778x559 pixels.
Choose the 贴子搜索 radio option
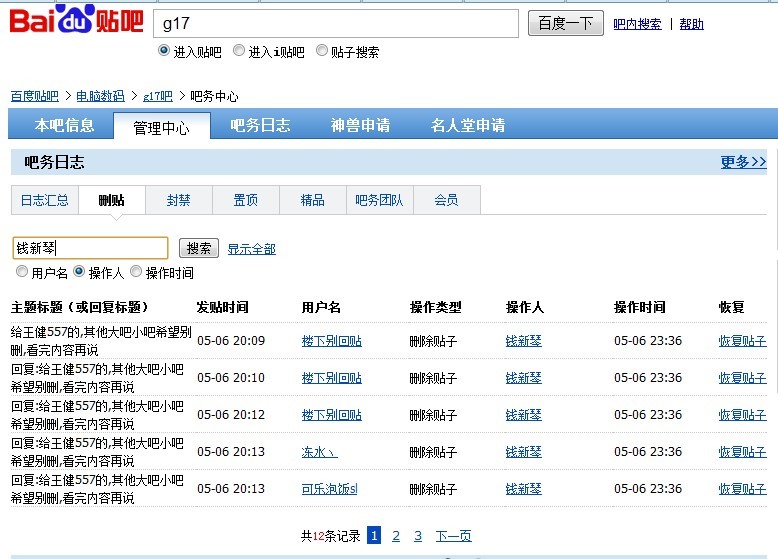pos(322,51)
